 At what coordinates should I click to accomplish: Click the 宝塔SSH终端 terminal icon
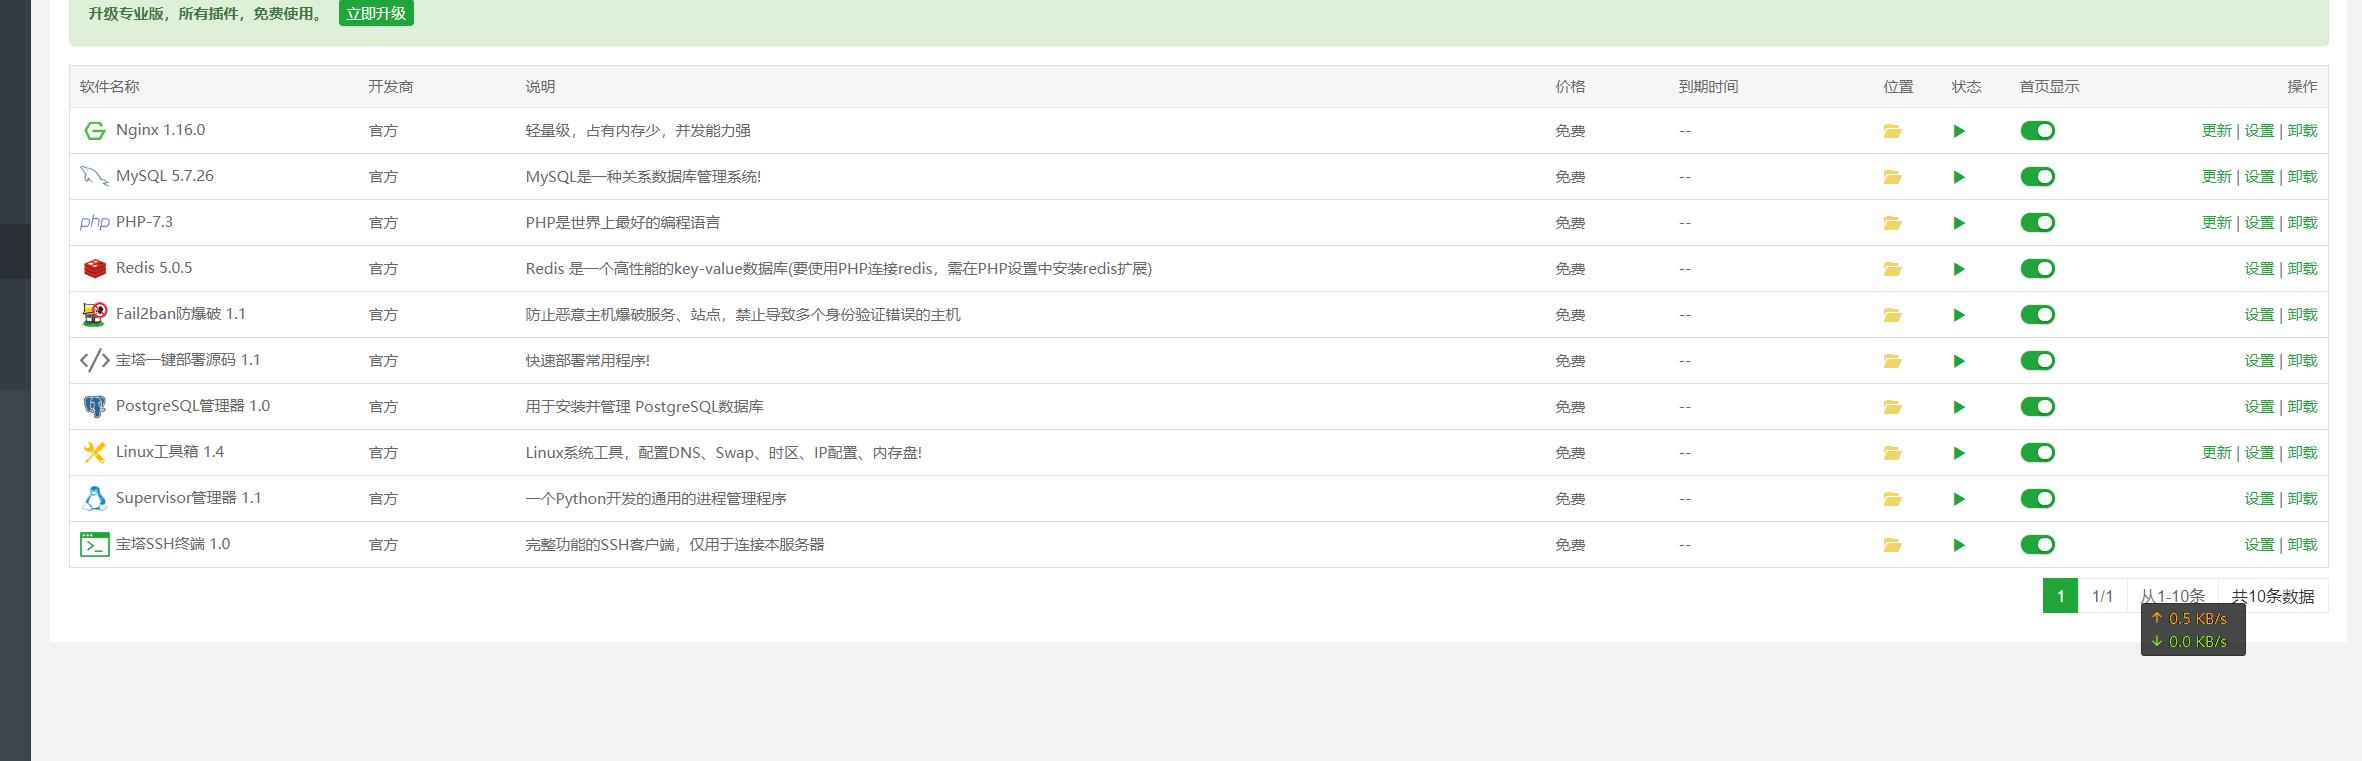(94, 545)
